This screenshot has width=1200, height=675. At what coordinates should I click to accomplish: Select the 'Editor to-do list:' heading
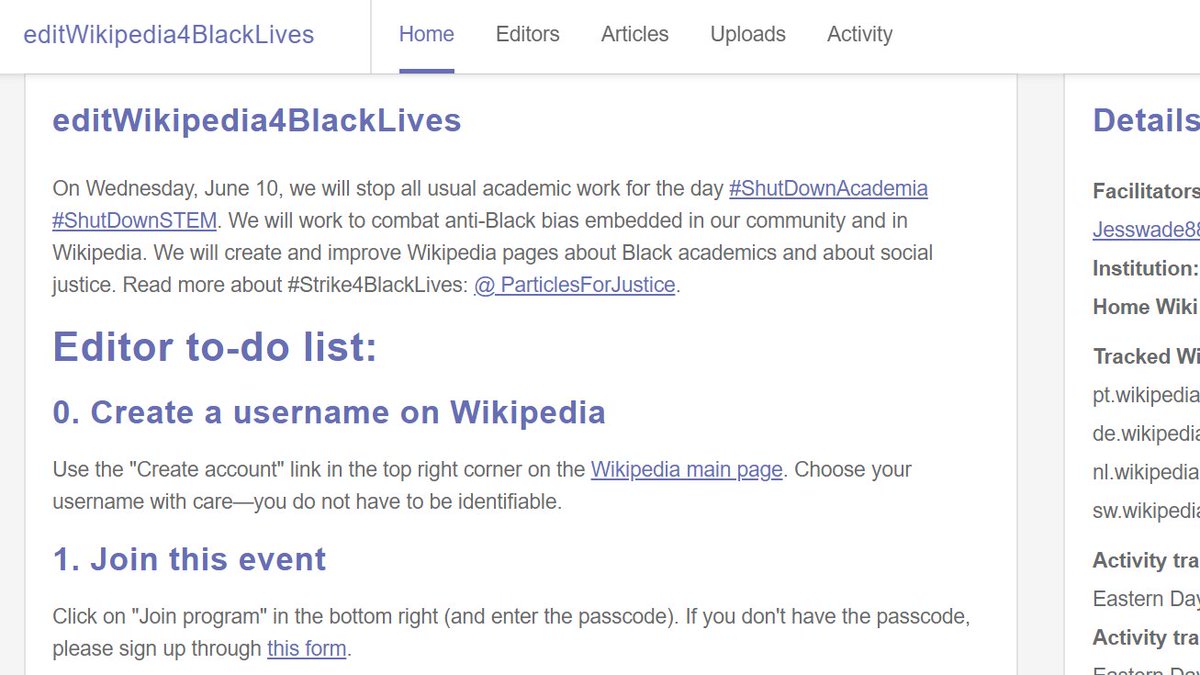(215, 347)
